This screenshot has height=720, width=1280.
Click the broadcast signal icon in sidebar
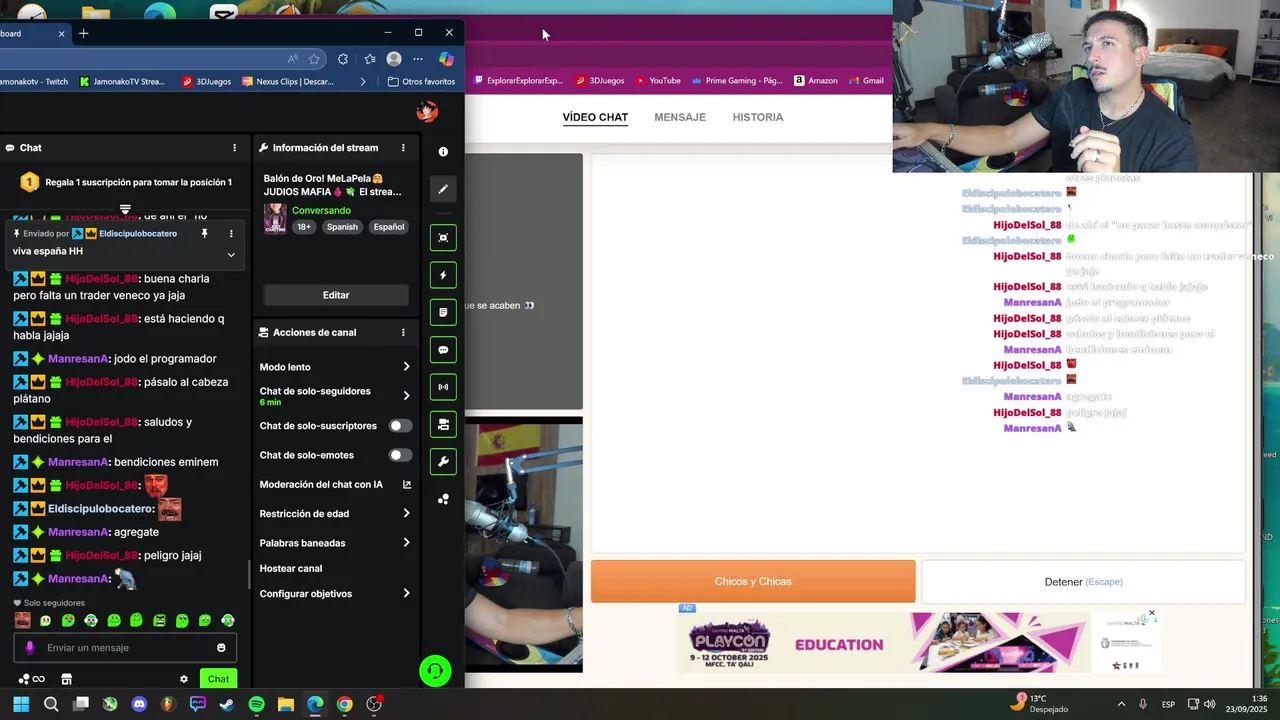click(443, 387)
